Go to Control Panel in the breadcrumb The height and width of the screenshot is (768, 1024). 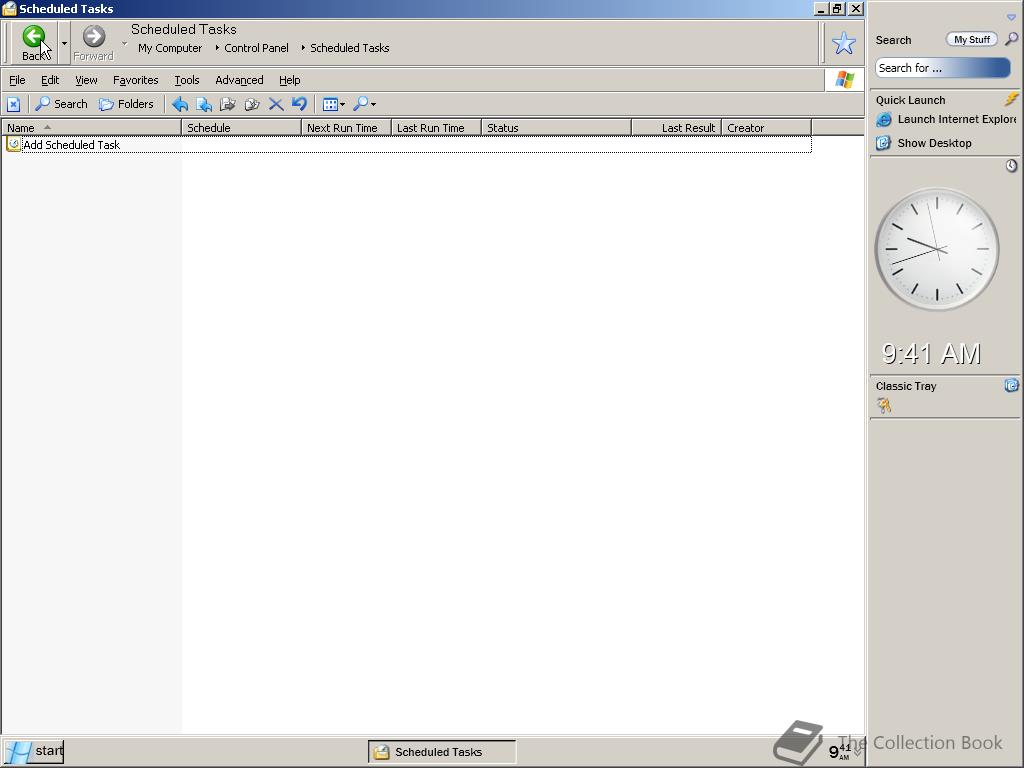(x=256, y=48)
